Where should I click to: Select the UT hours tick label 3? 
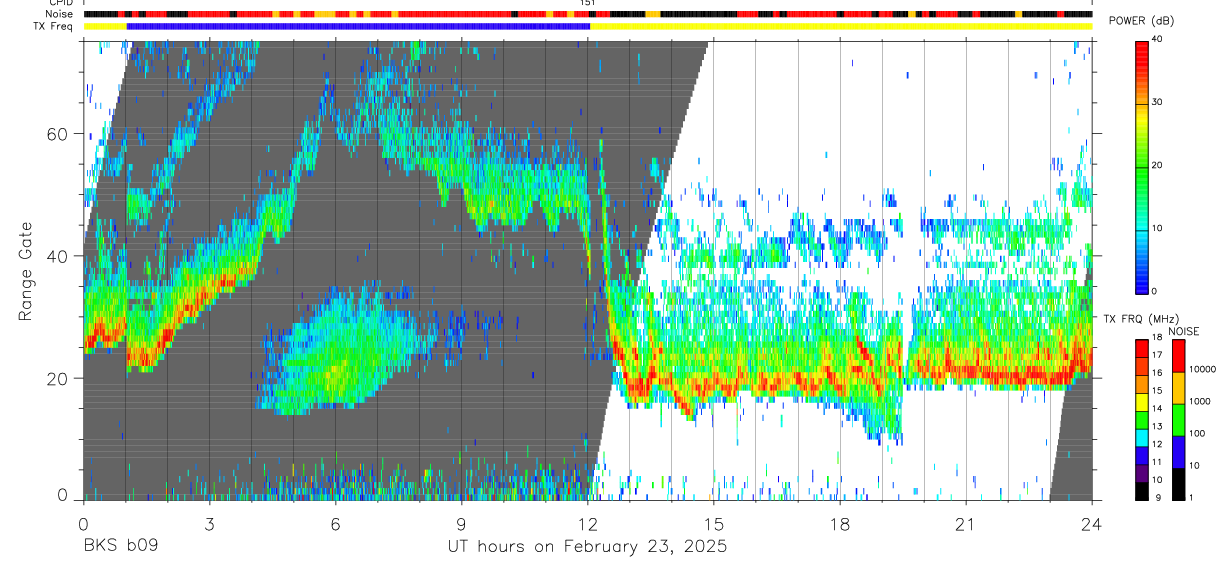click(x=209, y=524)
